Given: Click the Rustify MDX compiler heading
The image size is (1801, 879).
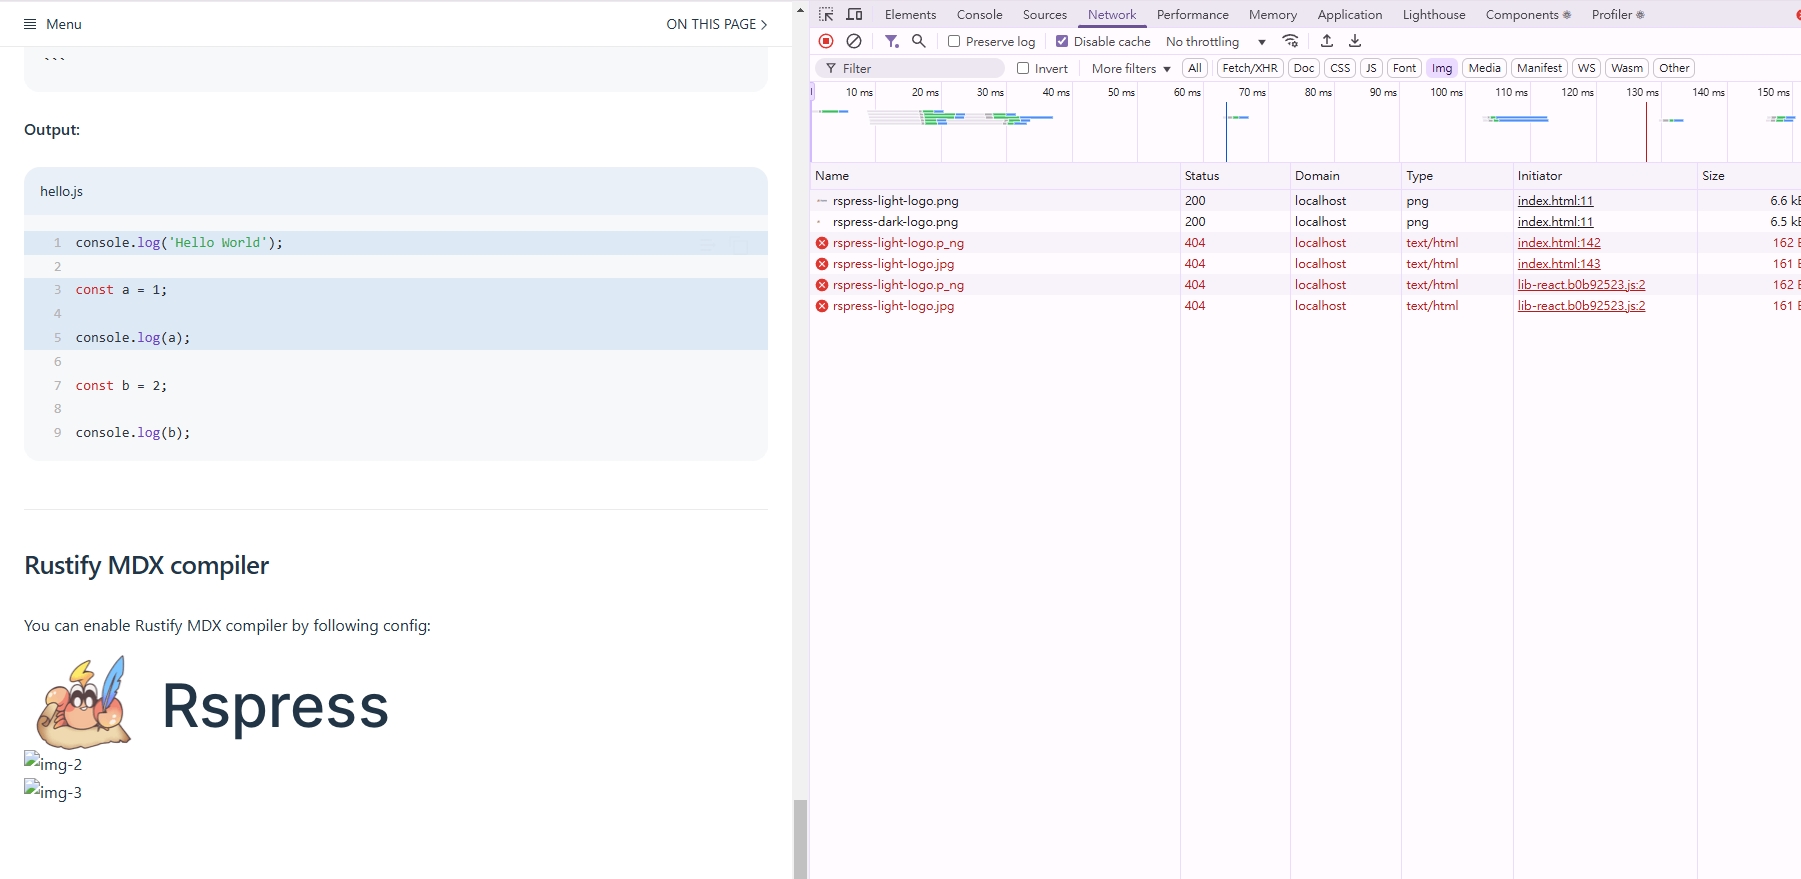Looking at the screenshot, I should point(146,565).
